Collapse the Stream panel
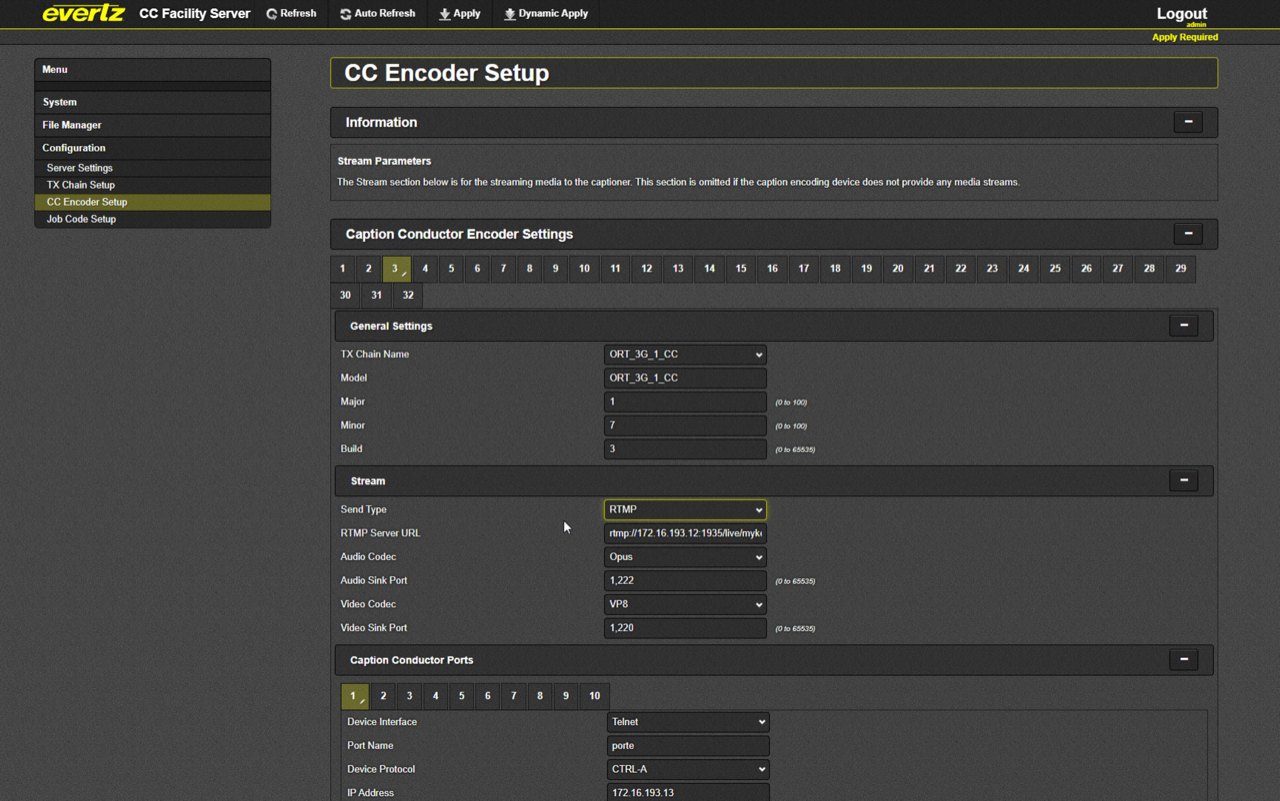Image resolution: width=1280 pixels, height=801 pixels. (x=1184, y=481)
